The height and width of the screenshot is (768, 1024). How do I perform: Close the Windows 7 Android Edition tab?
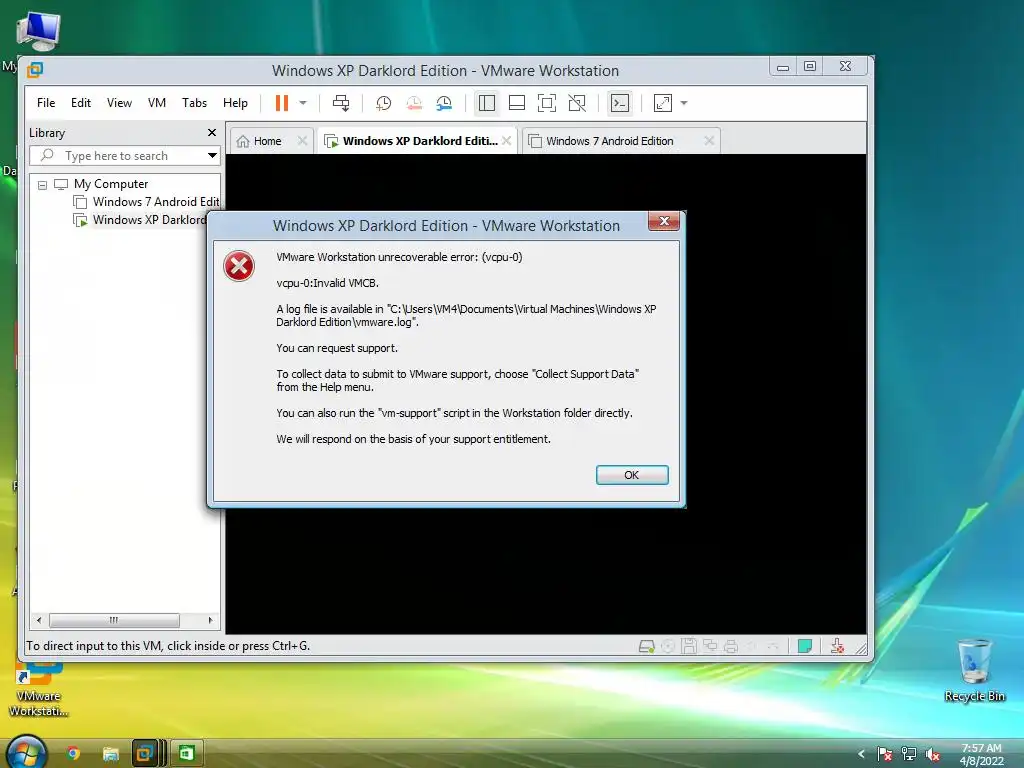(x=709, y=141)
